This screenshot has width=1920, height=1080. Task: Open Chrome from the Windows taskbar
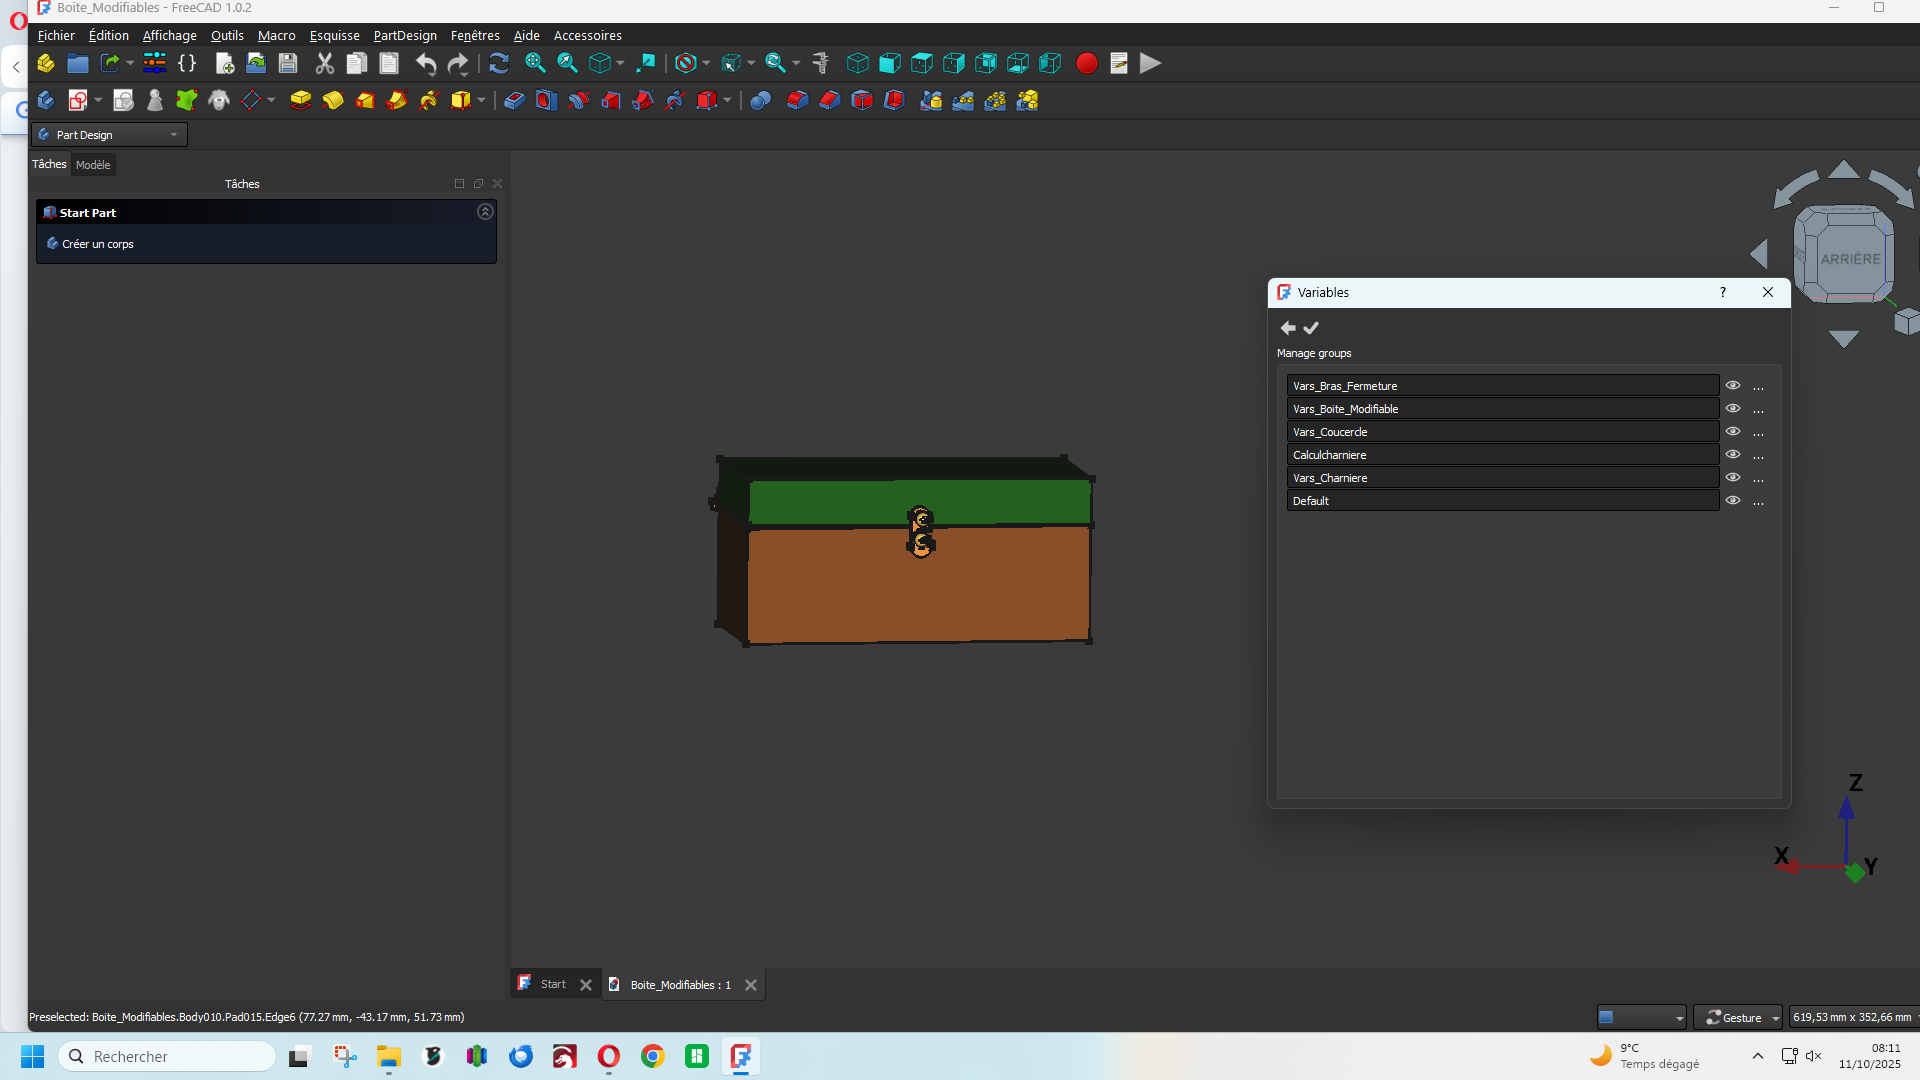[653, 1057]
